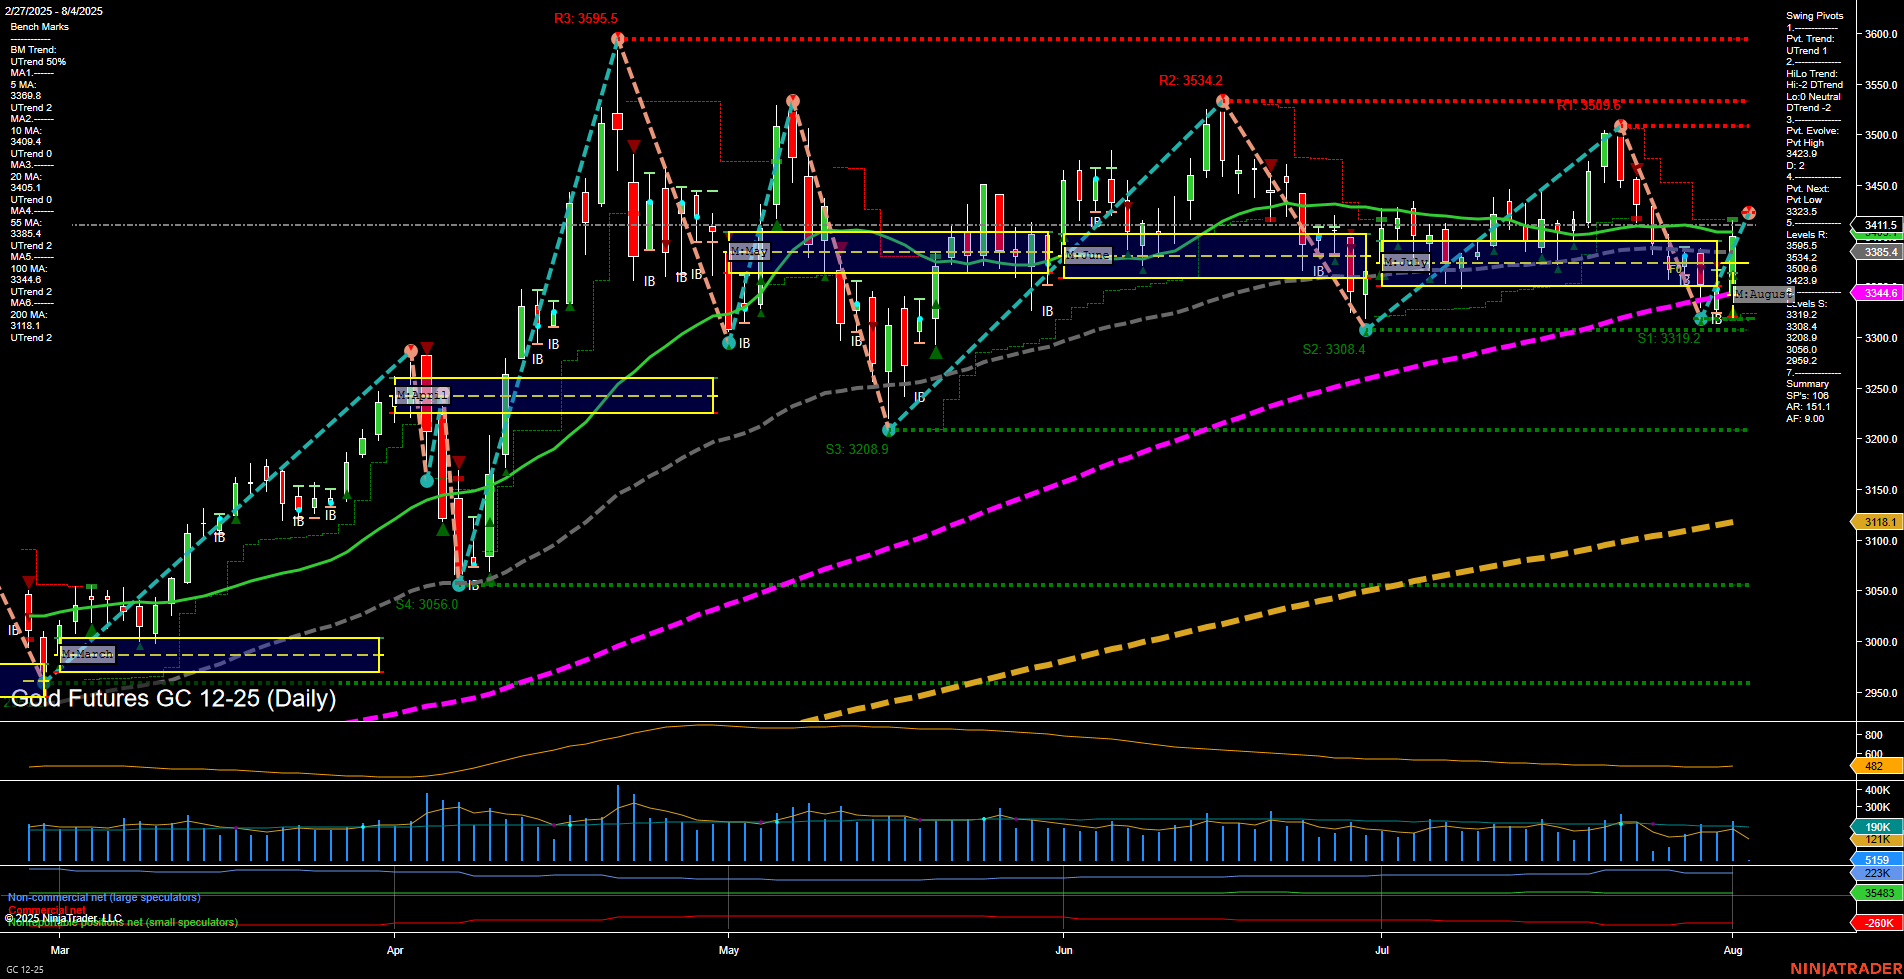Screen dimensions: 1904x979
Task: Click the blue 5159 axis marker
Action: 1877,860
